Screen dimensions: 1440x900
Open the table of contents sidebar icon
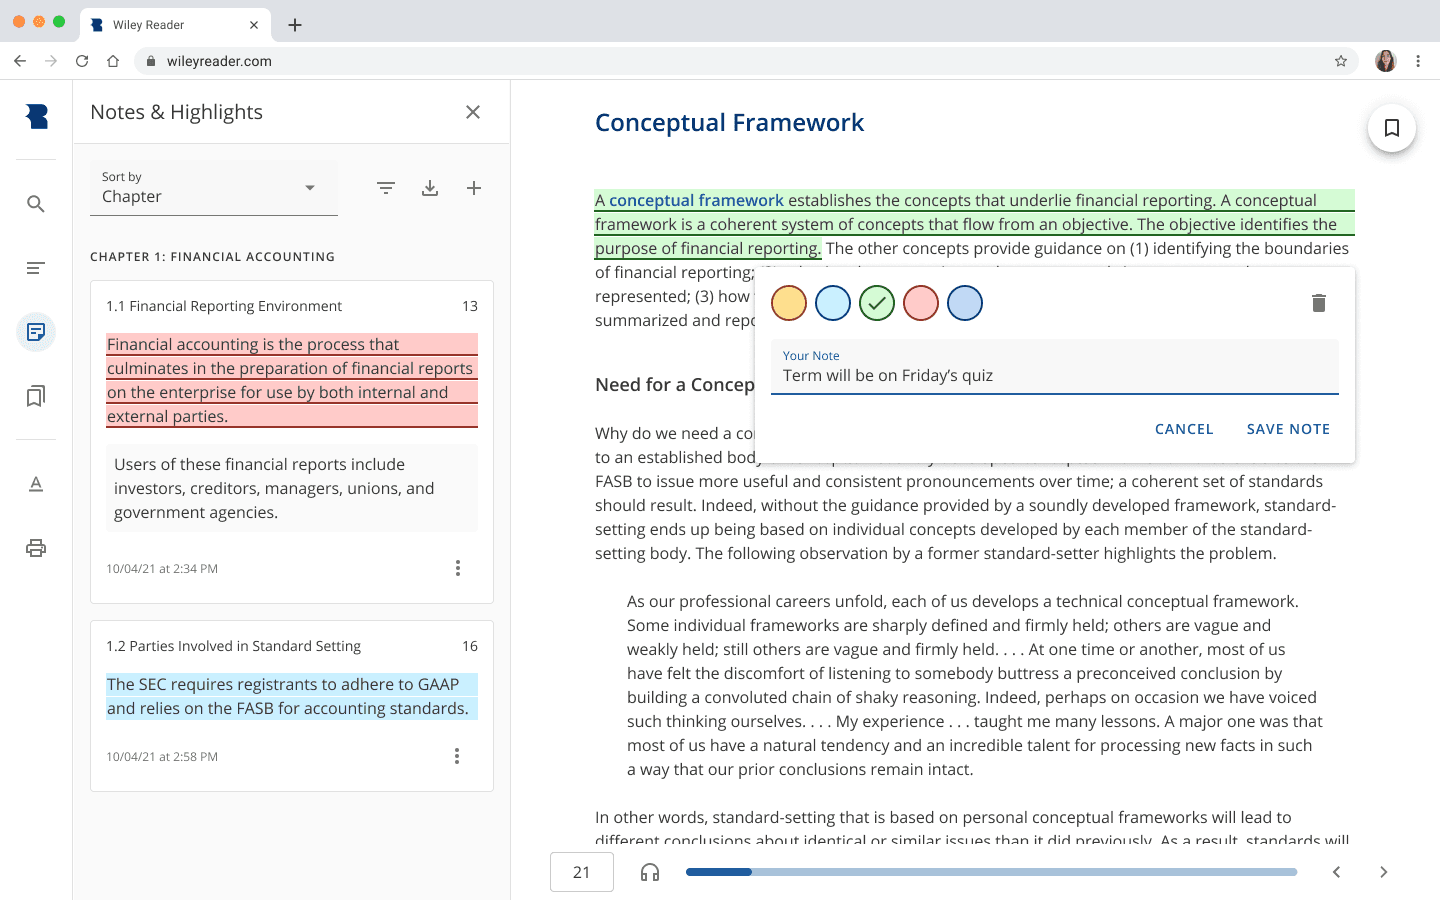36,268
